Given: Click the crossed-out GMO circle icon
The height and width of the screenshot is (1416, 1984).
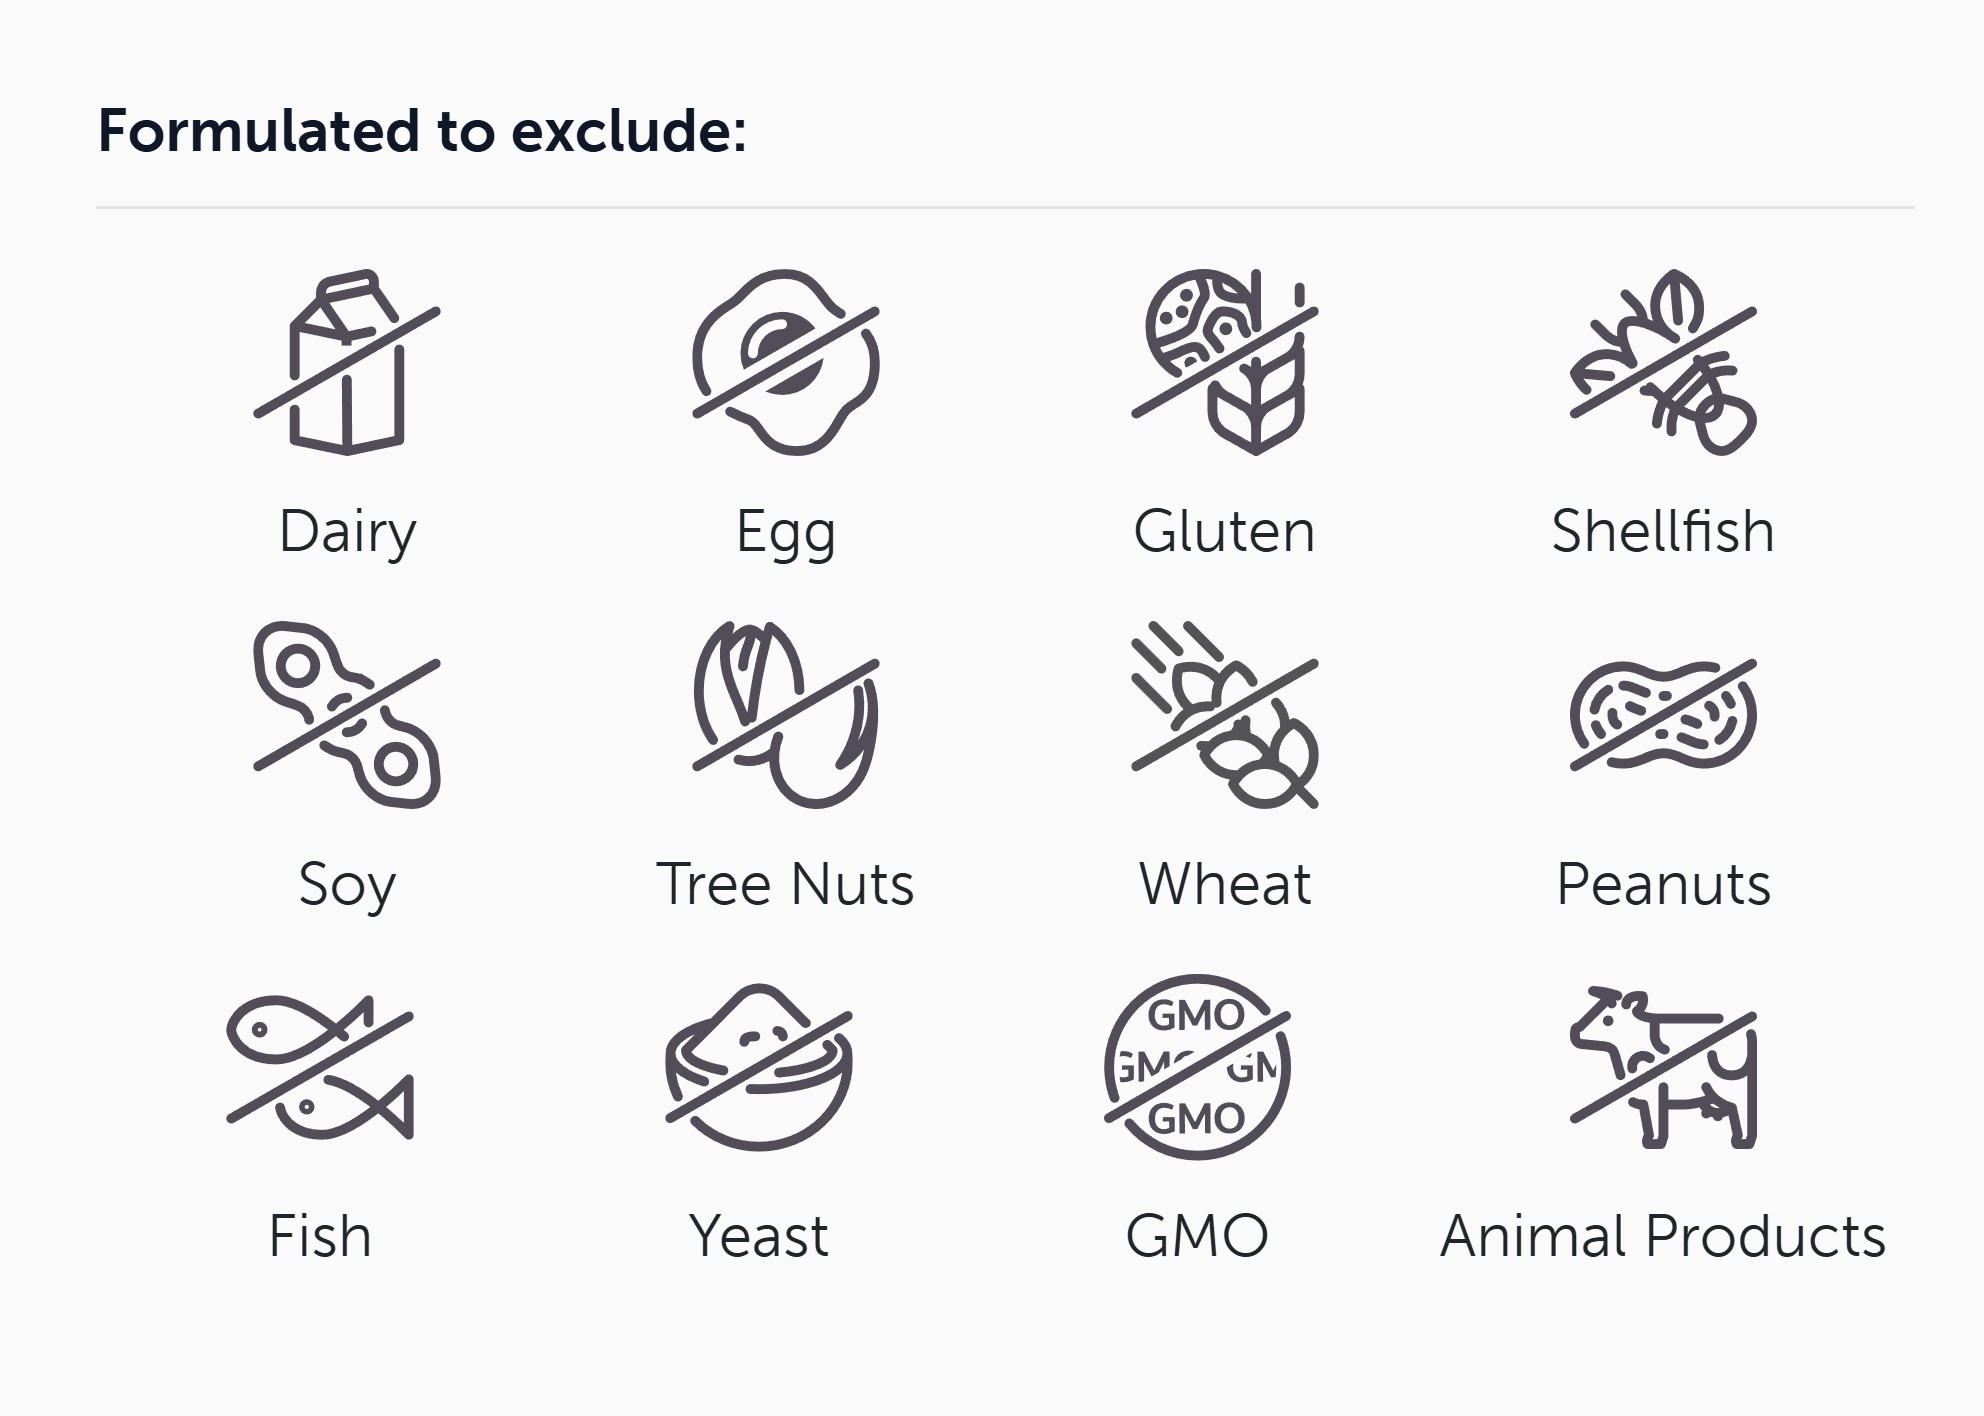Looking at the screenshot, I should 1197,1067.
